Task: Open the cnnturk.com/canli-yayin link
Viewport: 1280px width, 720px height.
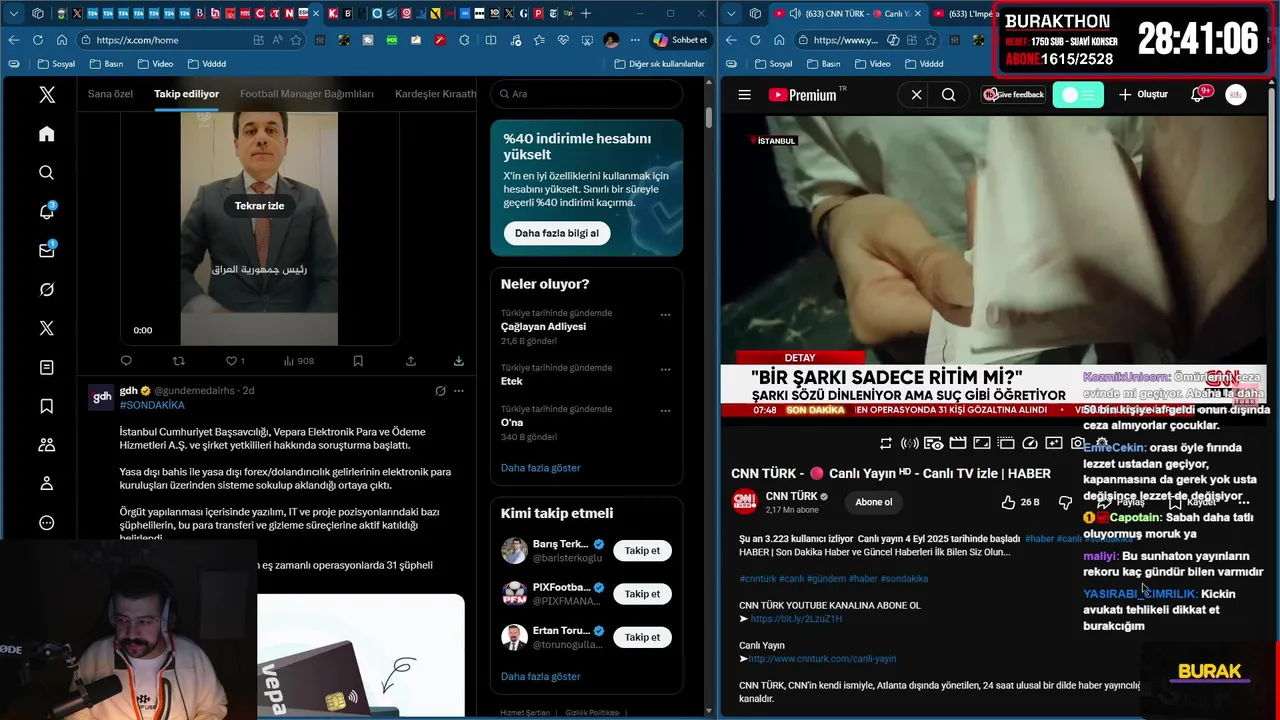Action: 822,659
